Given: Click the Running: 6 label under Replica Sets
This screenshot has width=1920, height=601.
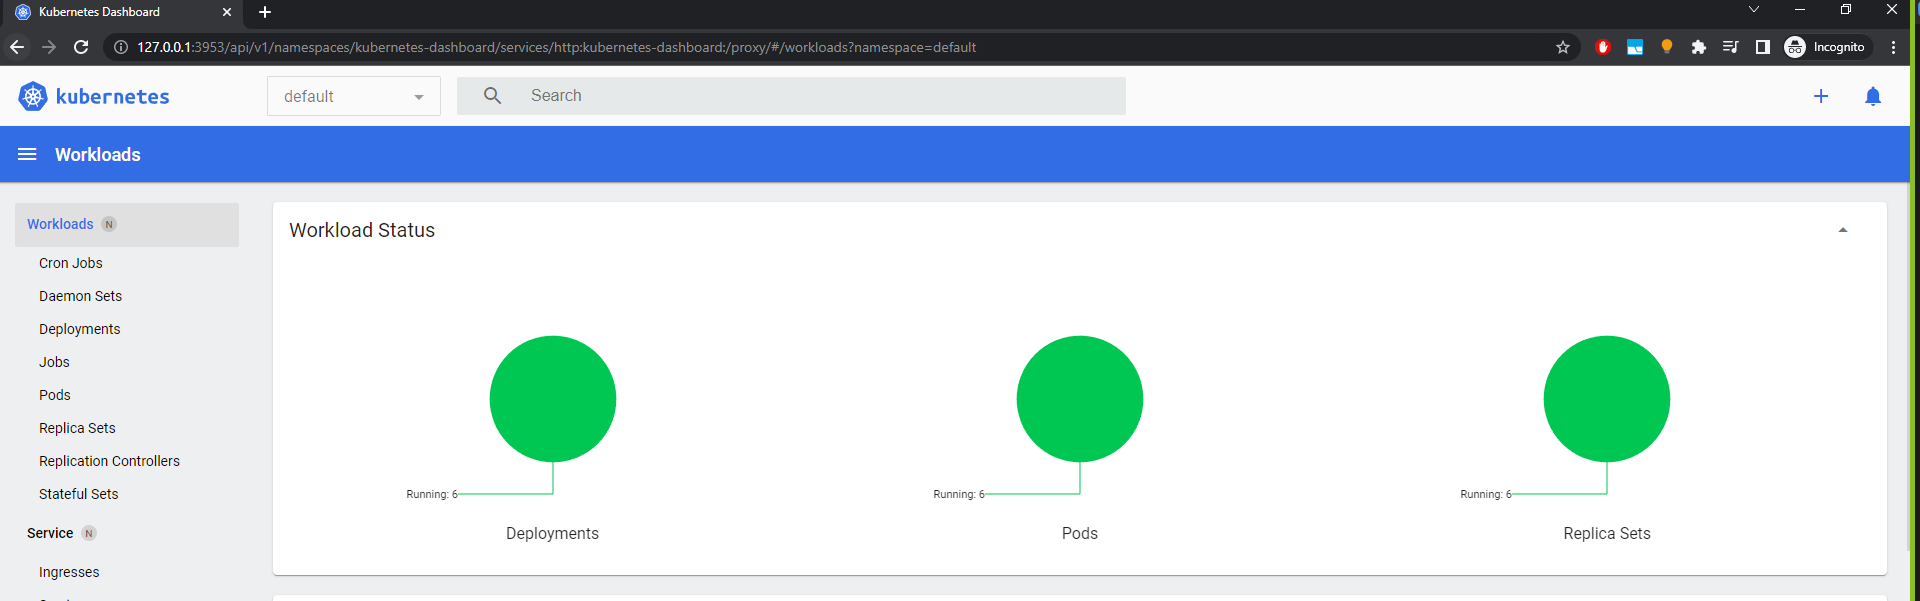Looking at the screenshot, I should point(1486,494).
